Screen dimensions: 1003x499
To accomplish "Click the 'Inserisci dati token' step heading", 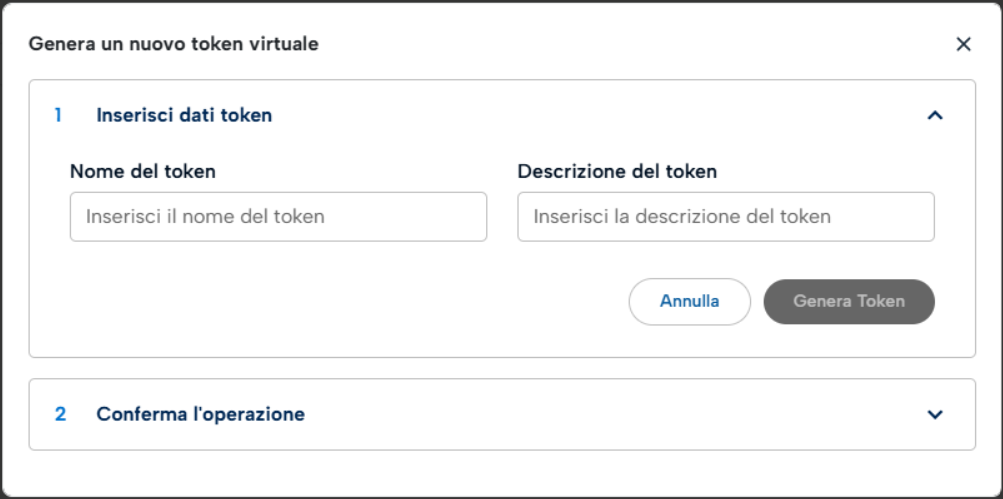I will (x=184, y=115).
